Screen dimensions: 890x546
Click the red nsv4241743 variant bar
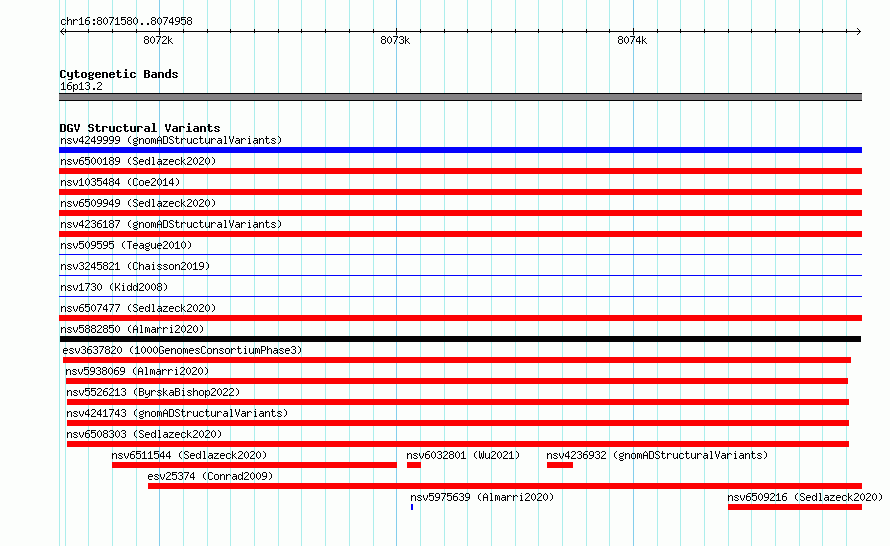coord(458,423)
